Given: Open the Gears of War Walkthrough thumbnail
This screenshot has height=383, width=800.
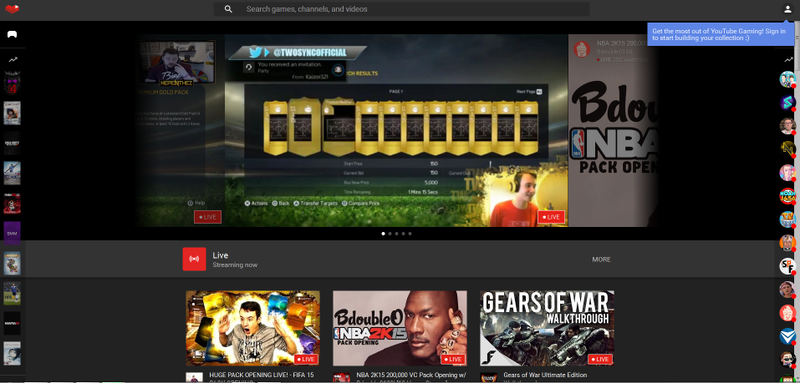Looking at the screenshot, I should (547, 328).
